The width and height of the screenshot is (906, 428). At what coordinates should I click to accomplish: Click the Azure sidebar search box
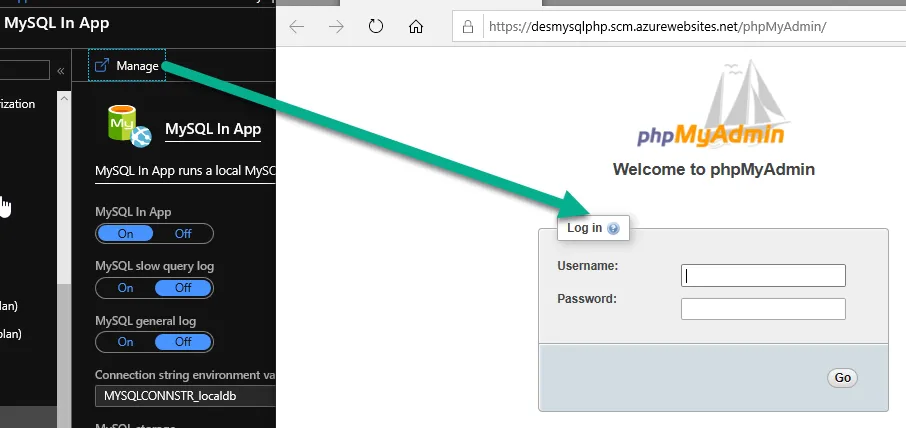tap(25, 70)
